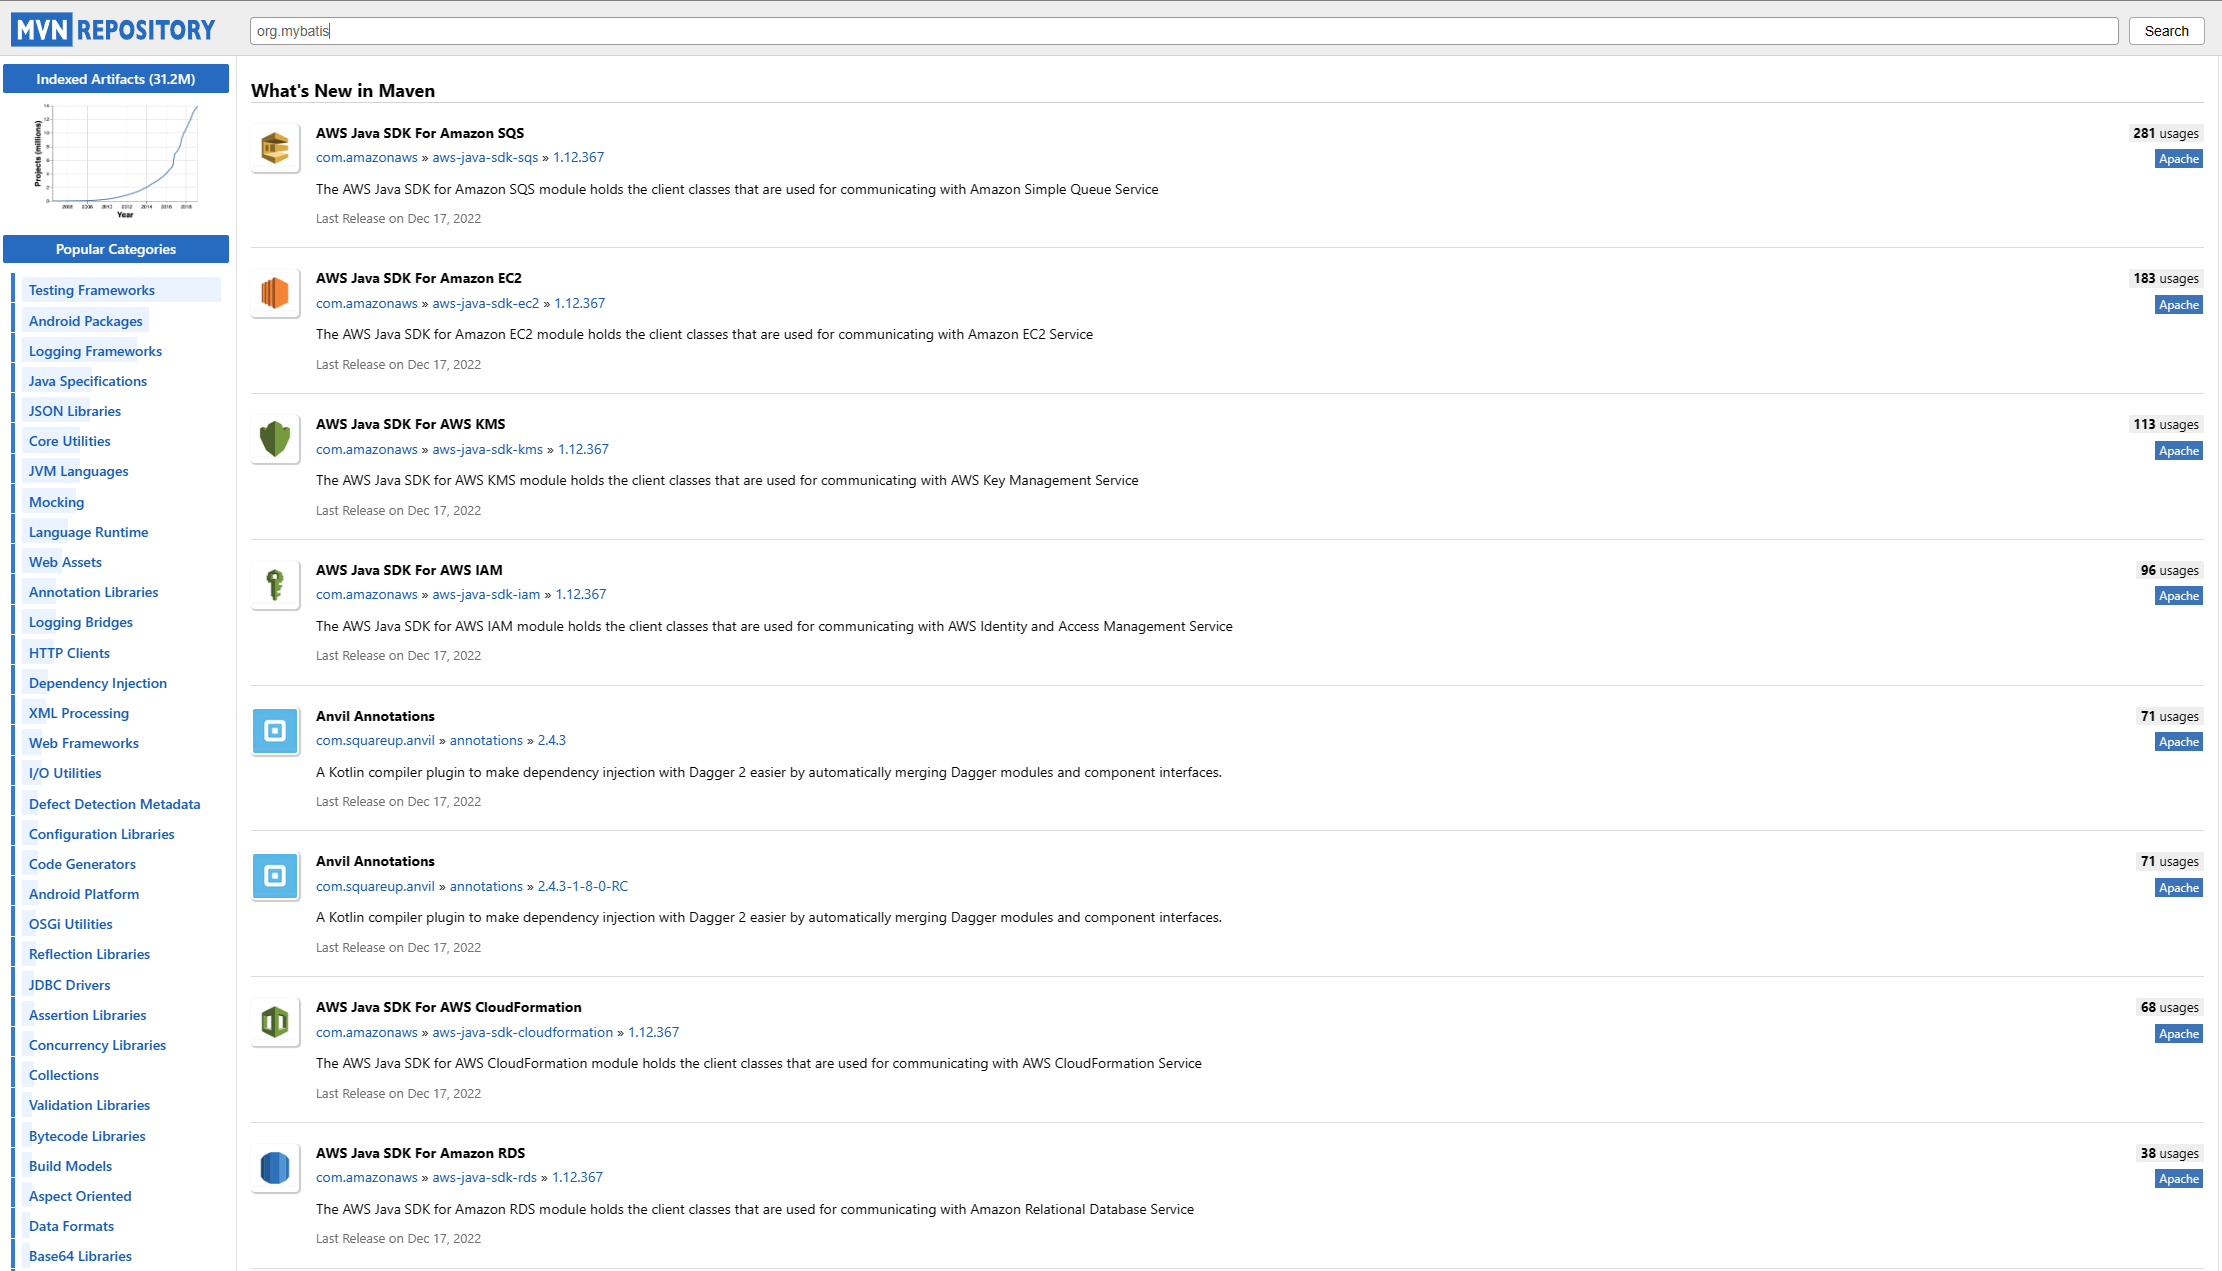Click the Indexed Artifacts (31.2M) header
Screen dimensions: 2222x1271
(x=116, y=79)
